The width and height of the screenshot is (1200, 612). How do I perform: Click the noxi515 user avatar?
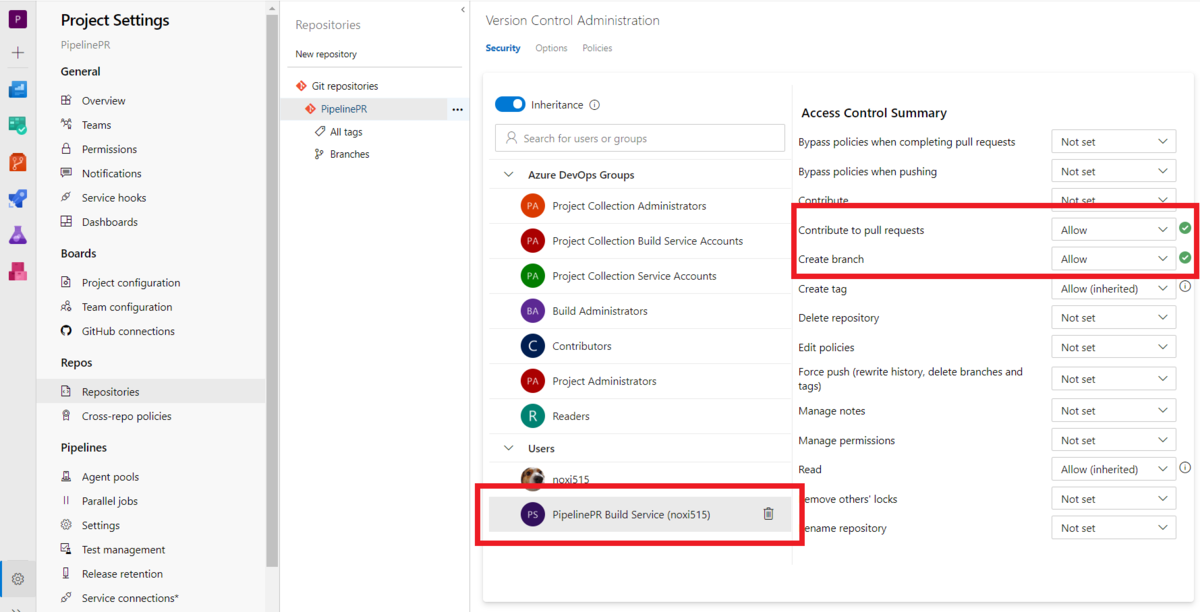tap(533, 479)
